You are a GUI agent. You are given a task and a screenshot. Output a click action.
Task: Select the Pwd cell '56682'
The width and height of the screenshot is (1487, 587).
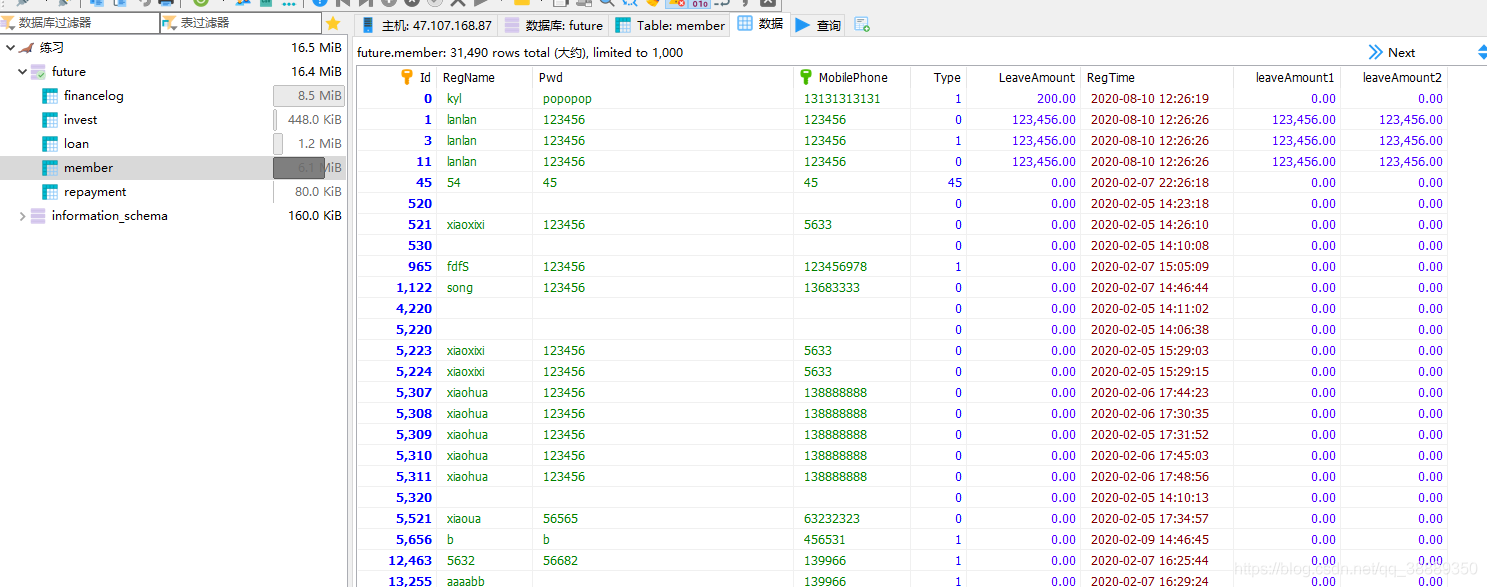[560, 561]
